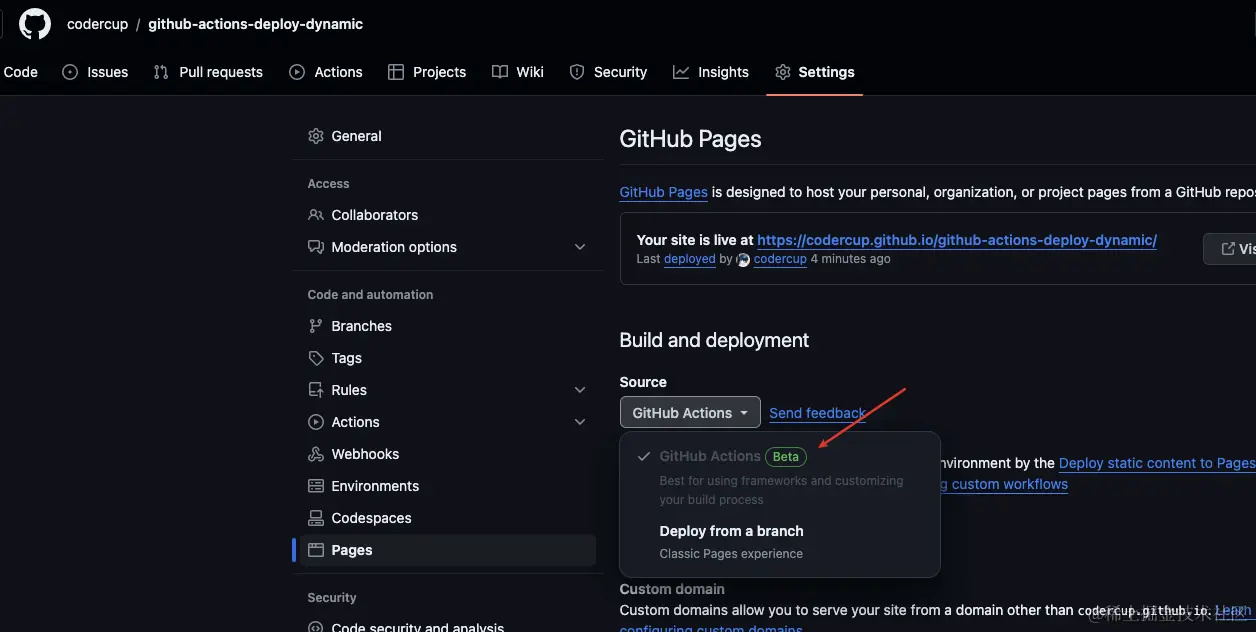Viewport: 1256px width, 632px height.
Task: Click the Environments server icon
Action: pos(316,486)
